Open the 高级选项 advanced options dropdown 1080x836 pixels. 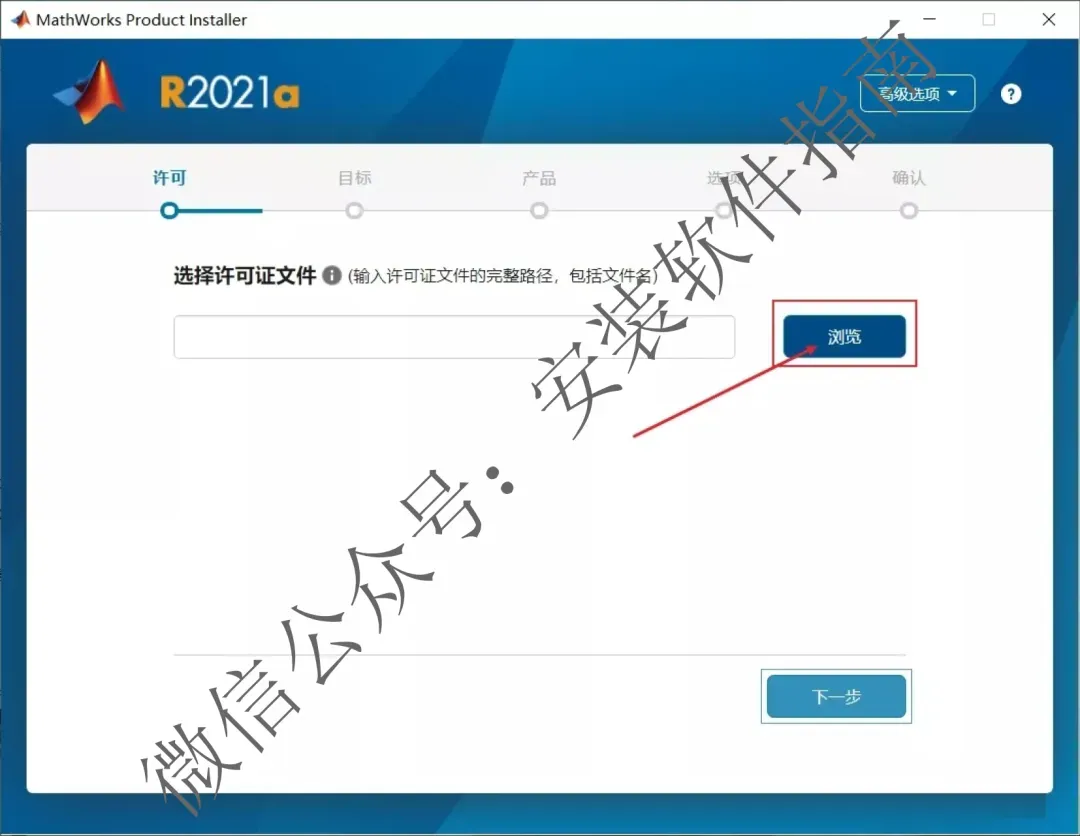(x=917, y=93)
